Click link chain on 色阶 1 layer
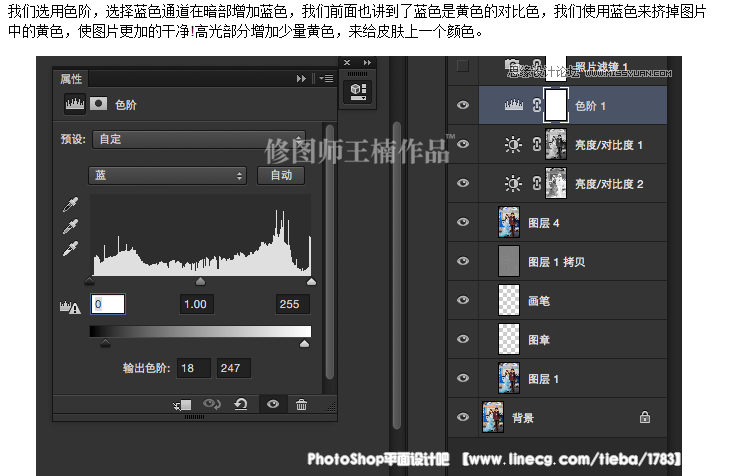This screenshot has width=731, height=476. pos(537,106)
